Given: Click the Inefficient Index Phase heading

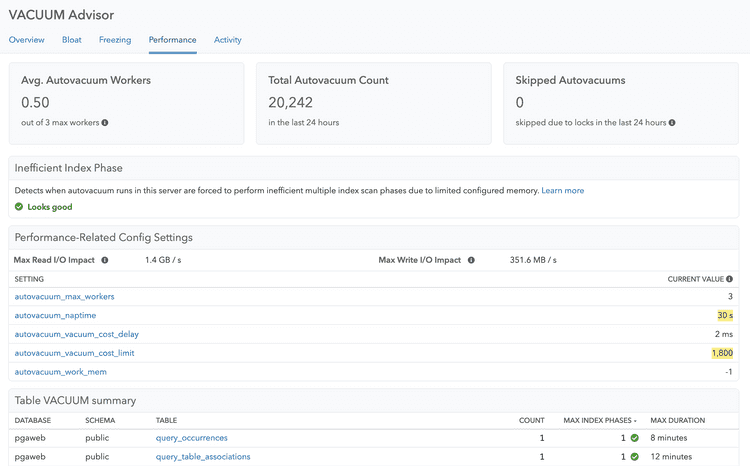Looking at the screenshot, I should pos(68,168).
